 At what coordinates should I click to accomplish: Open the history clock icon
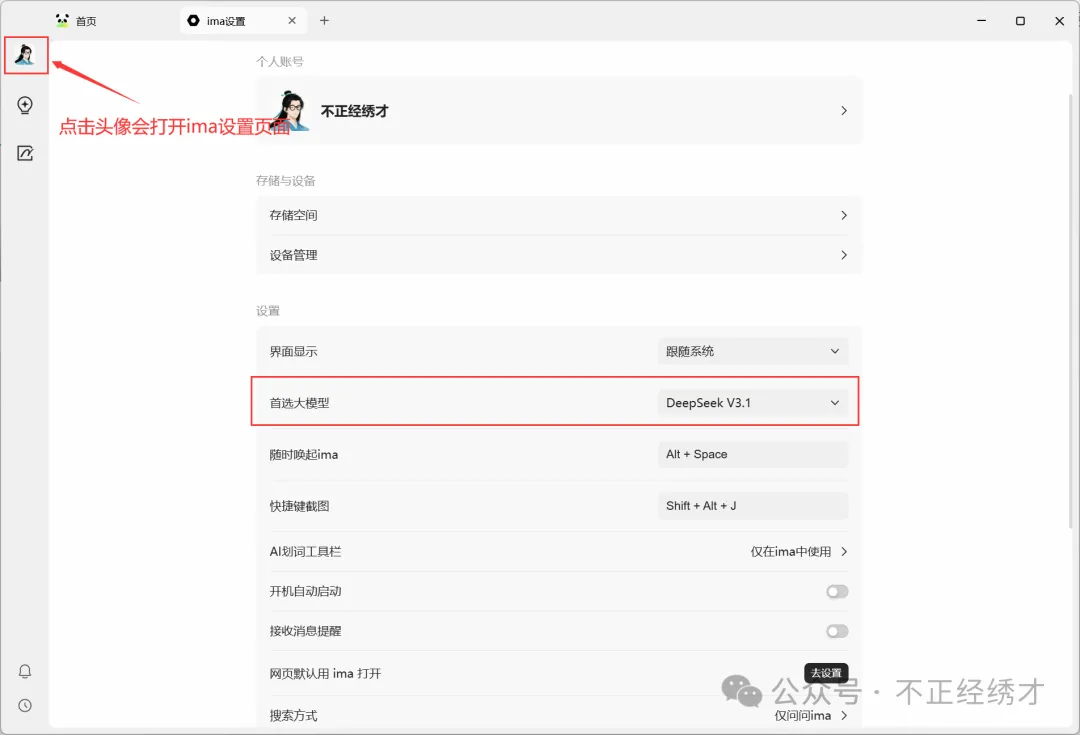[25, 705]
